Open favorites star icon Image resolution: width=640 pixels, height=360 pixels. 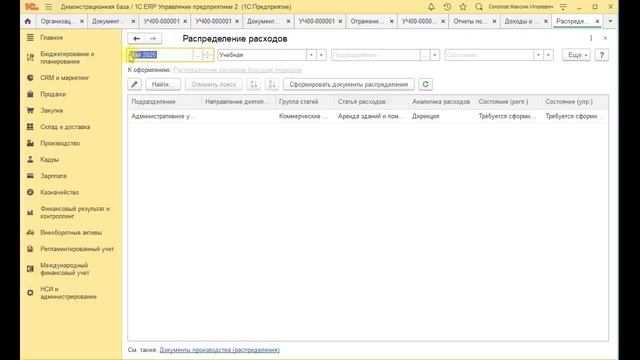pos(463,7)
